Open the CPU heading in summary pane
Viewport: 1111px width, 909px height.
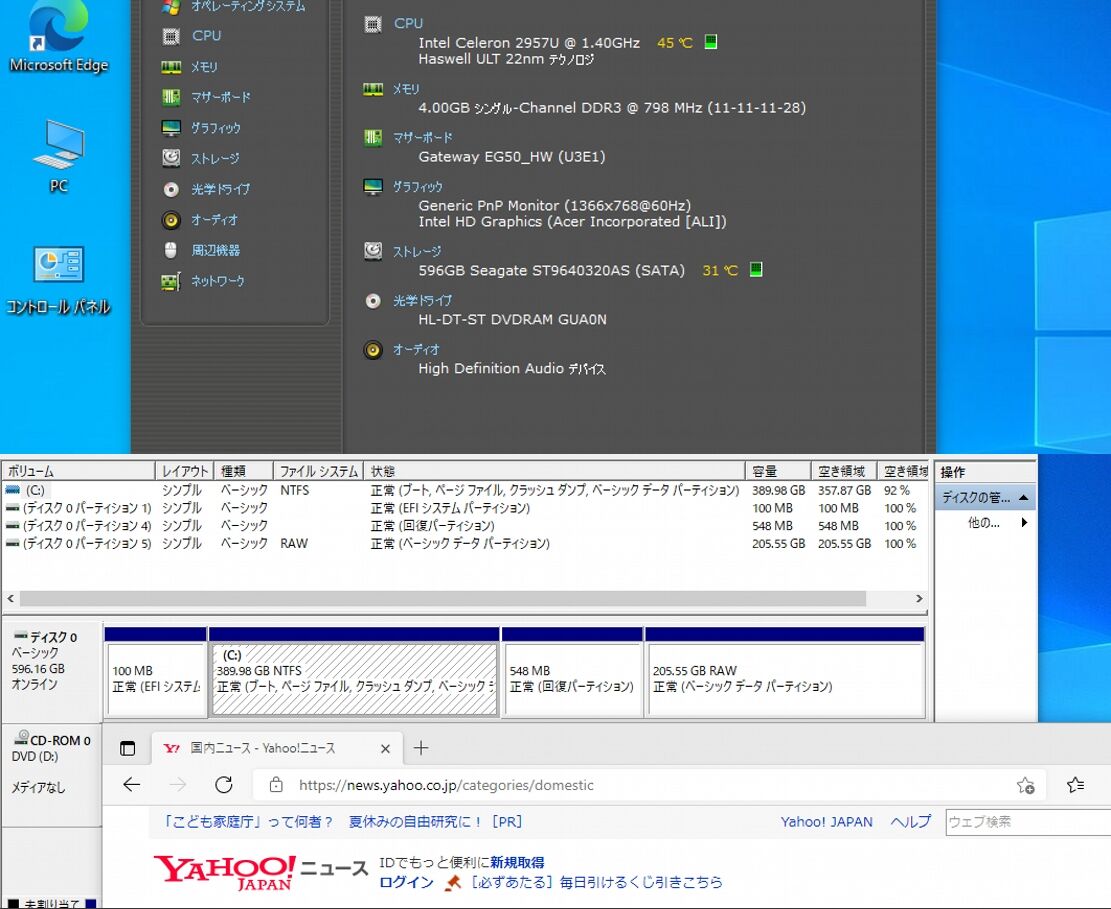click(x=408, y=23)
